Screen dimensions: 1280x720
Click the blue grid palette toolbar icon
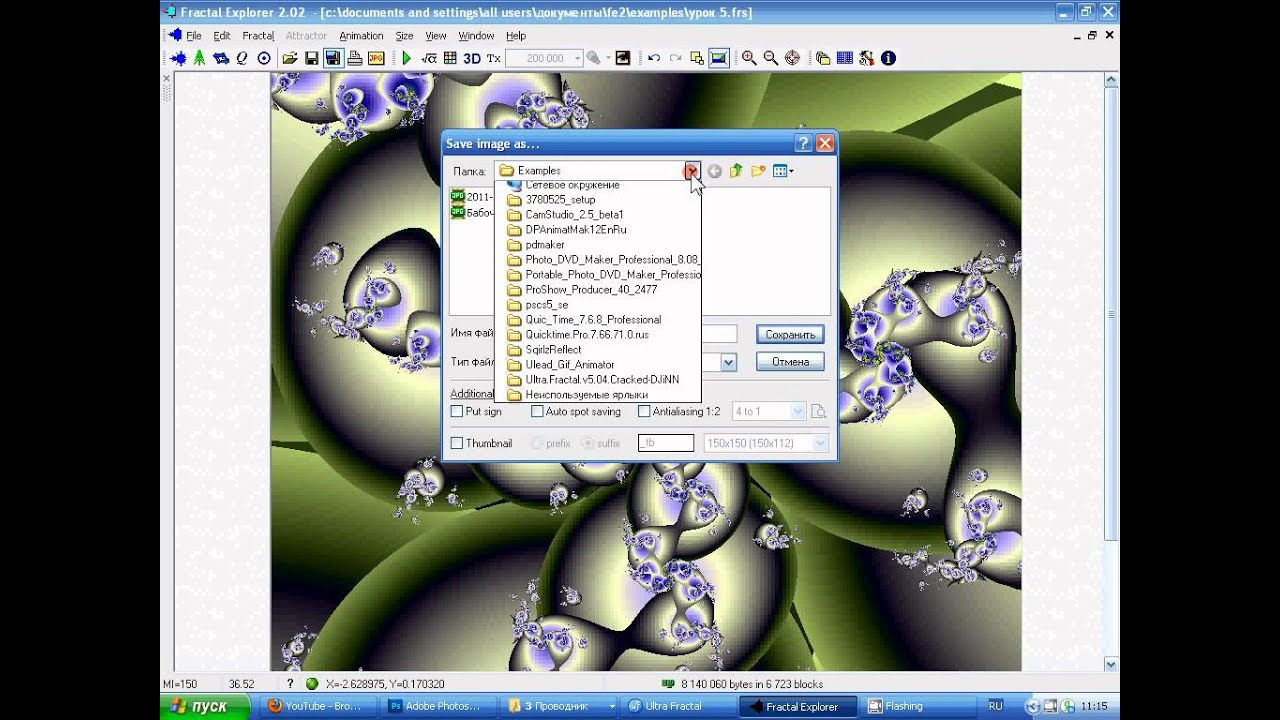845,58
